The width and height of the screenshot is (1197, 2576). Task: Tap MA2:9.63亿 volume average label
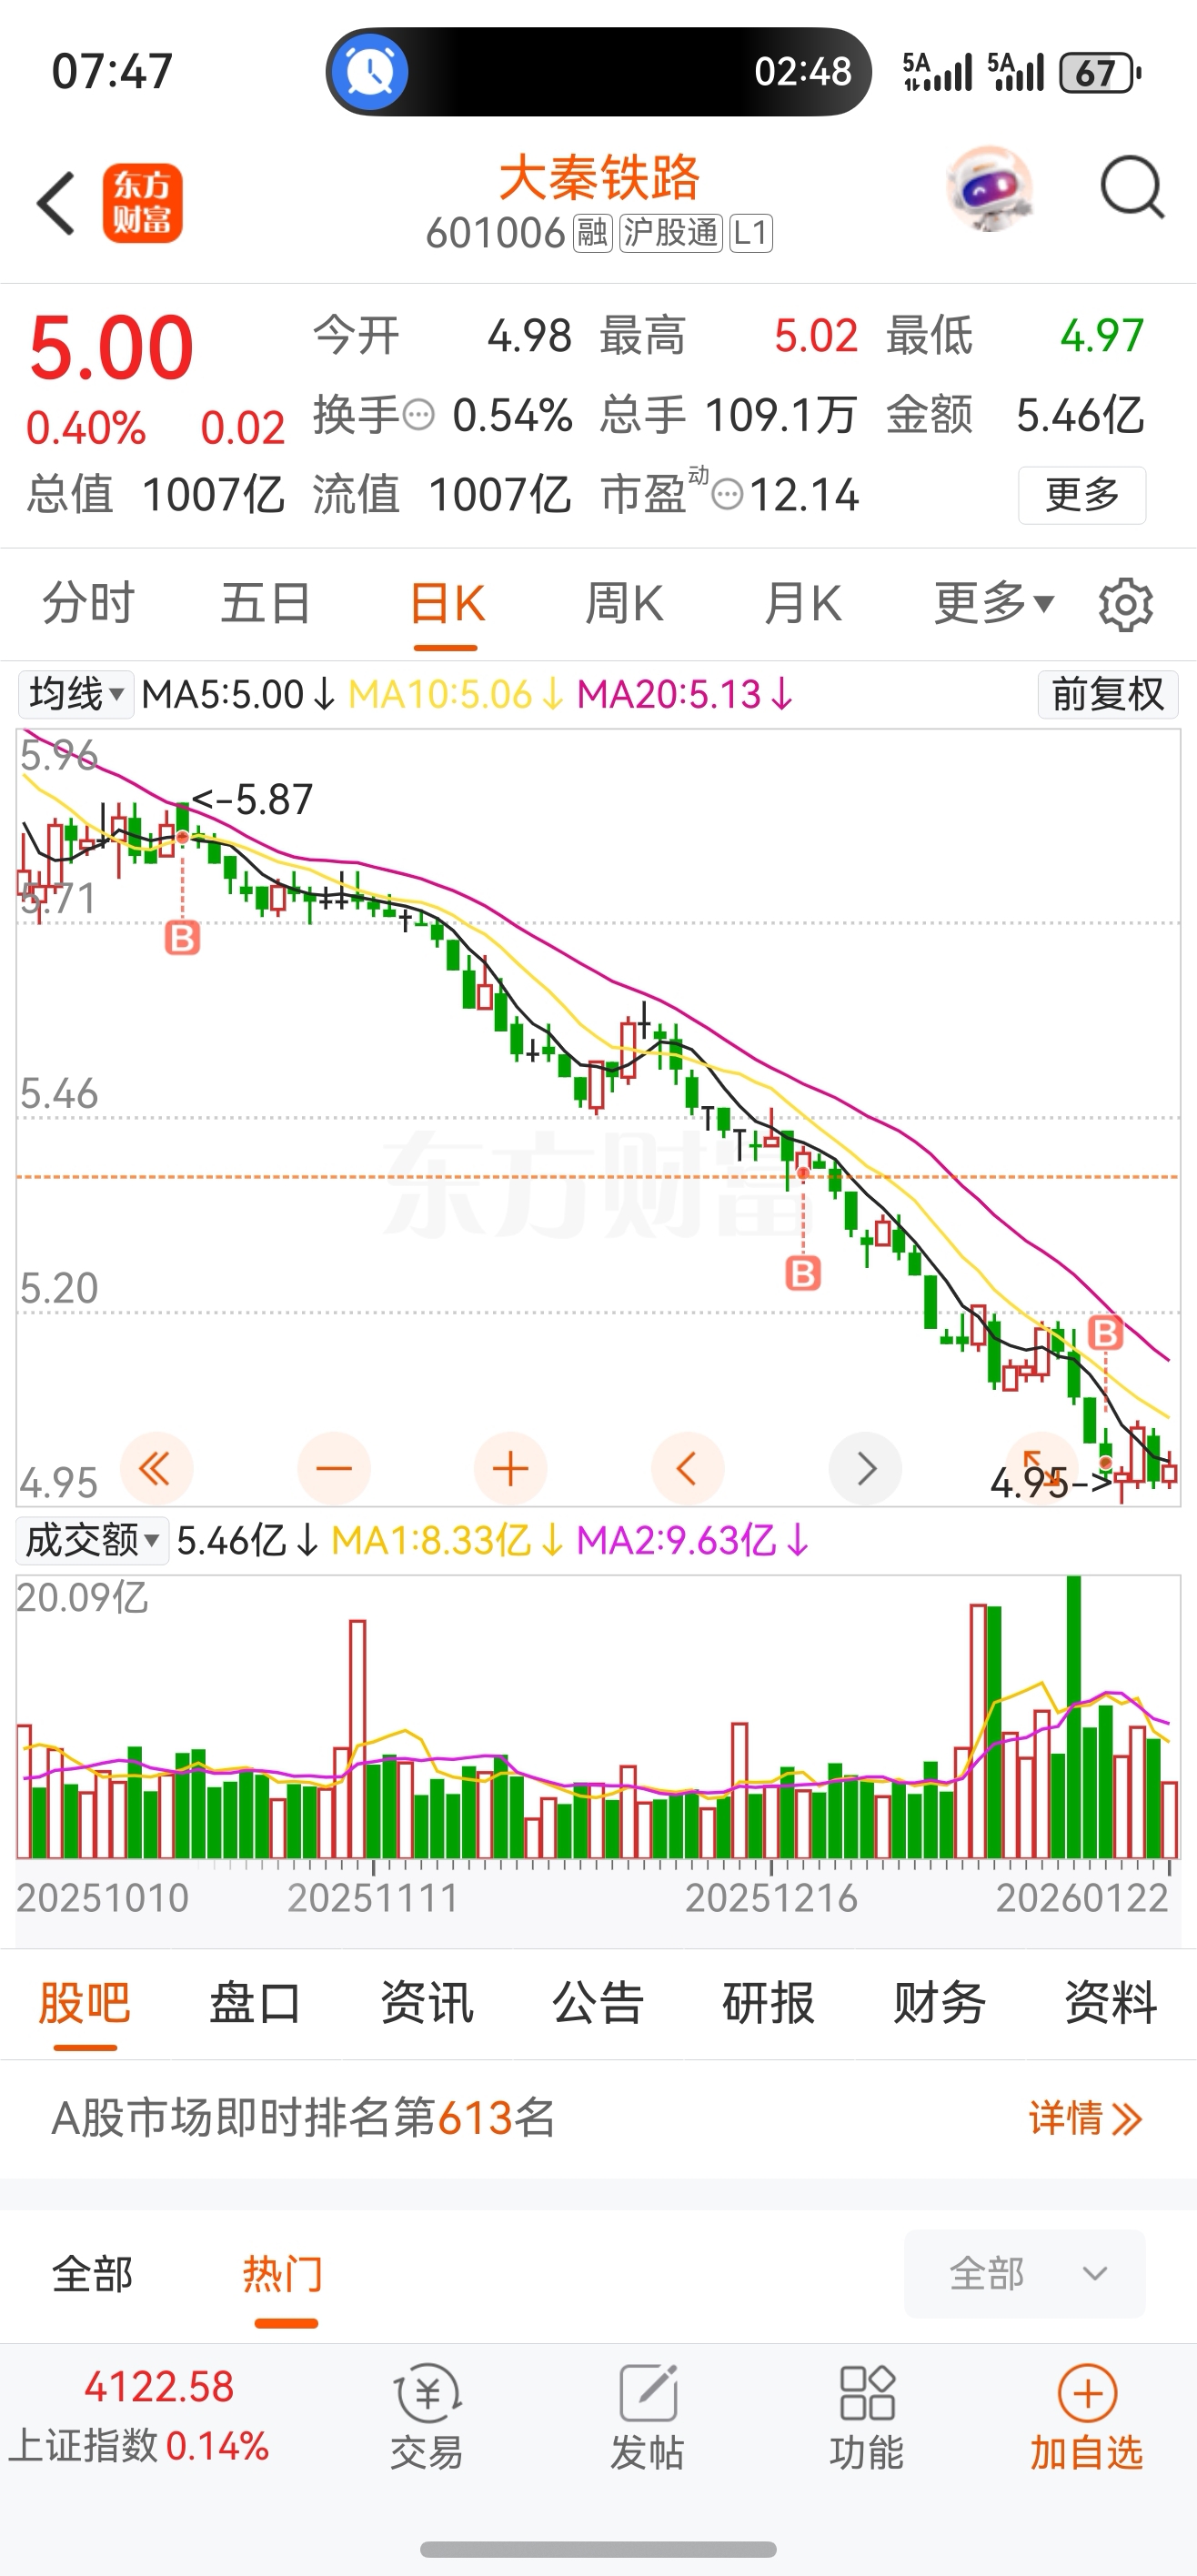click(x=693, y=1540)
